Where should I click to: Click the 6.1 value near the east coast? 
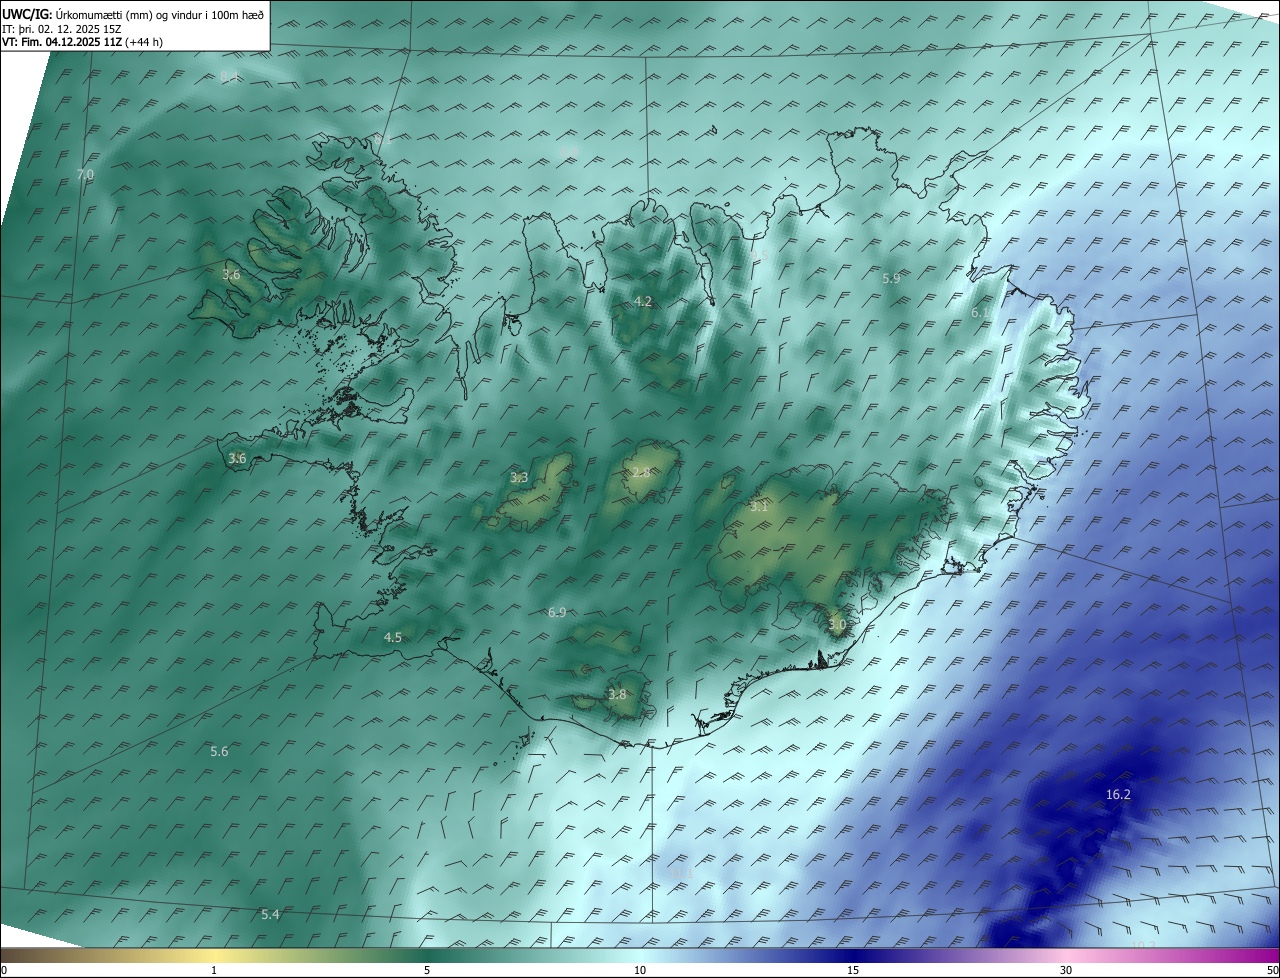click(980, 313)
